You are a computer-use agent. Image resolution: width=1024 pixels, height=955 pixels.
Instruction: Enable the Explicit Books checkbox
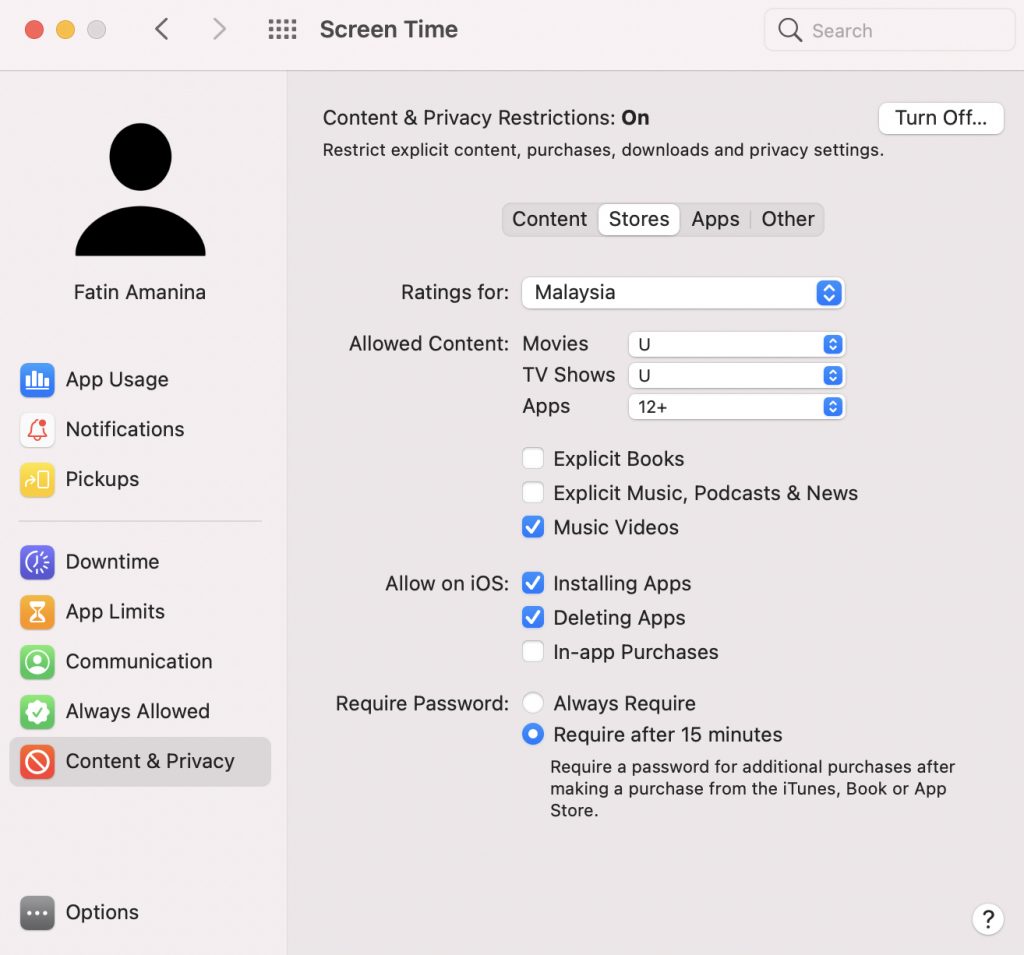point(533,459)
